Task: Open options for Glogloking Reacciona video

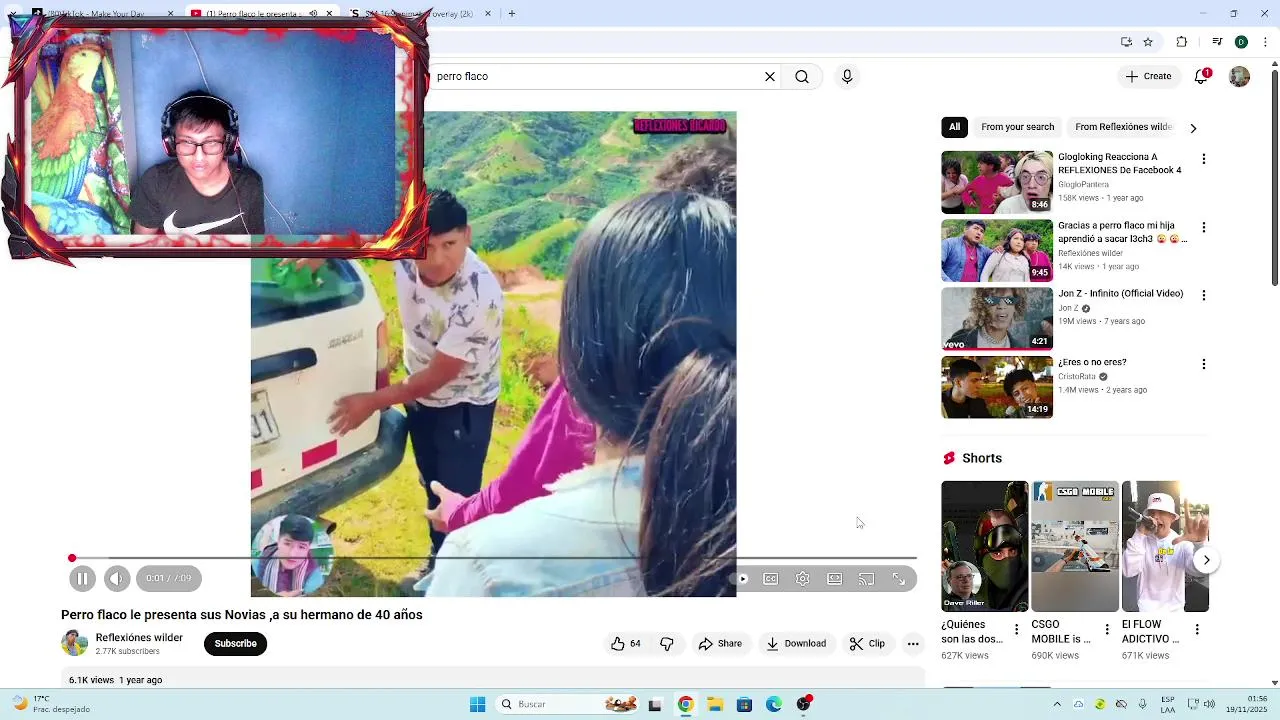Action: 1204,159
